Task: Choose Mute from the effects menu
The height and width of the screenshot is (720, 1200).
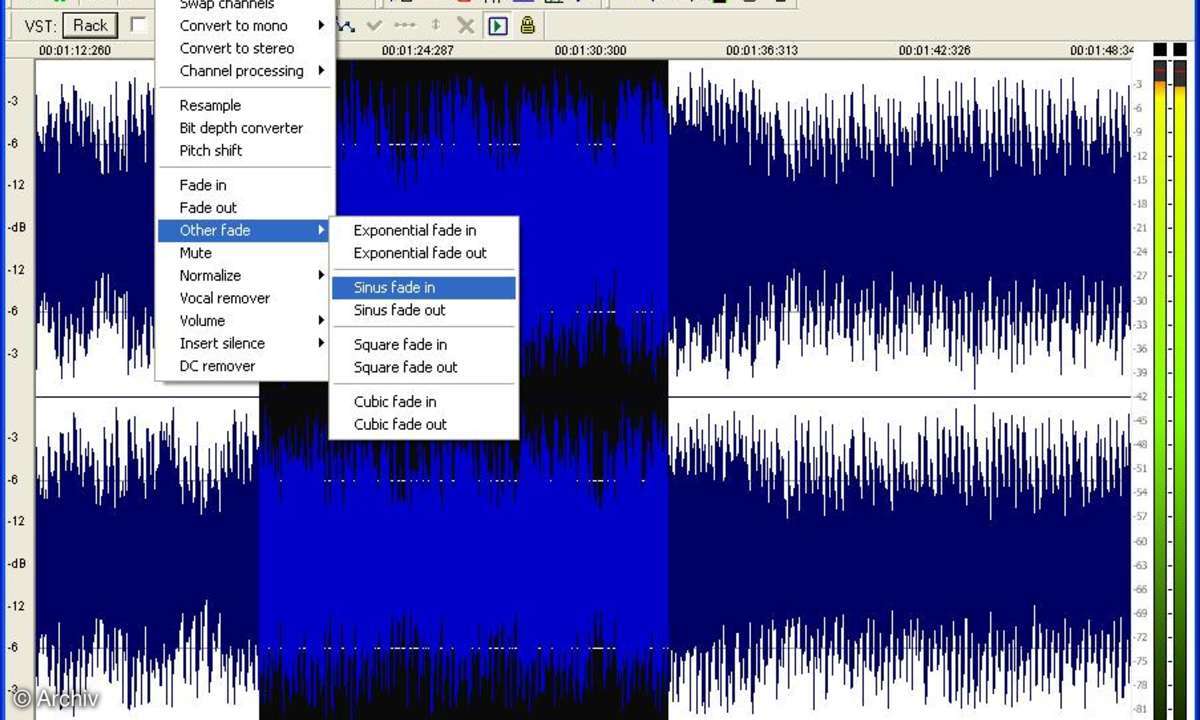Action: [x=243, y=253]
